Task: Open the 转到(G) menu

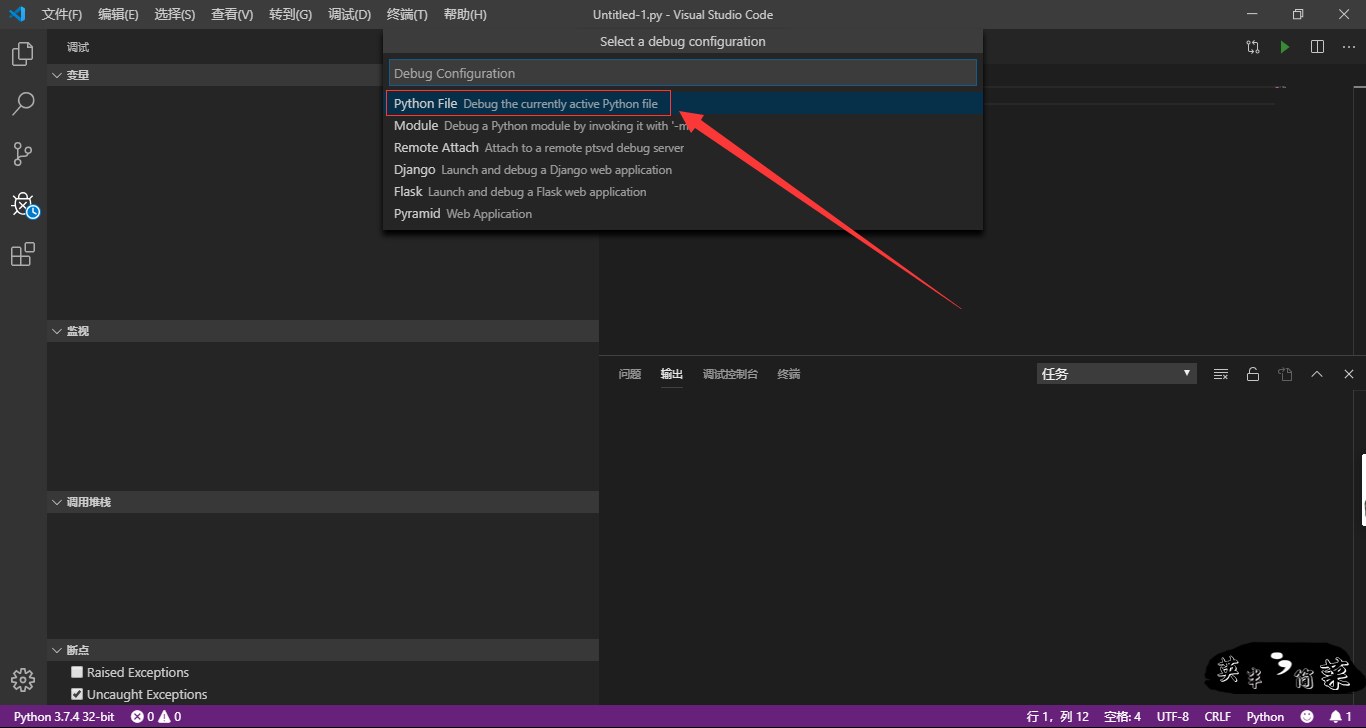Action: coord(290,15)
